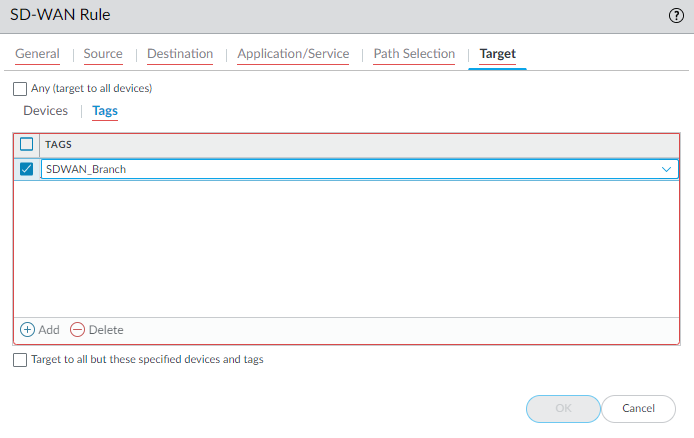Expand the SDWAN_Branch tag dropdown arrow
The width and height of the screenshot is (694, 438).
tap(667, 169)
